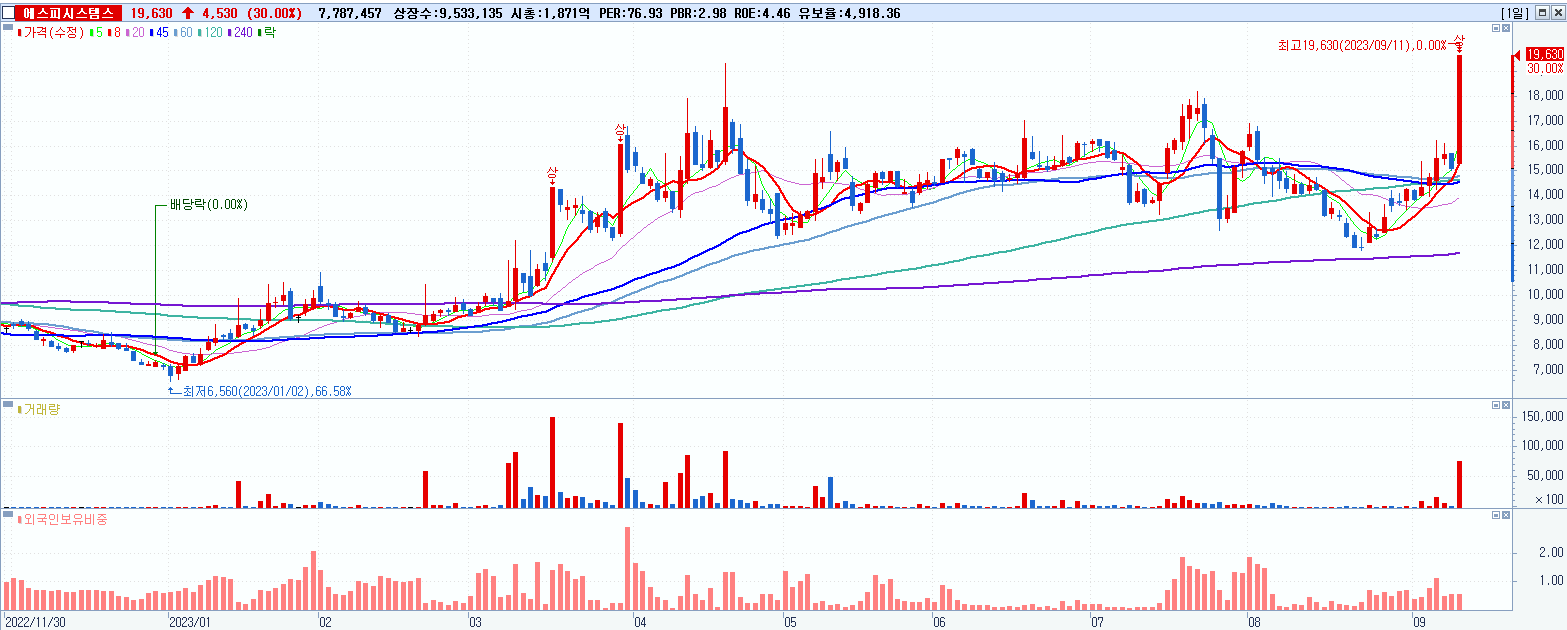Click the 거래량 indicator legend

coord(38,410)
